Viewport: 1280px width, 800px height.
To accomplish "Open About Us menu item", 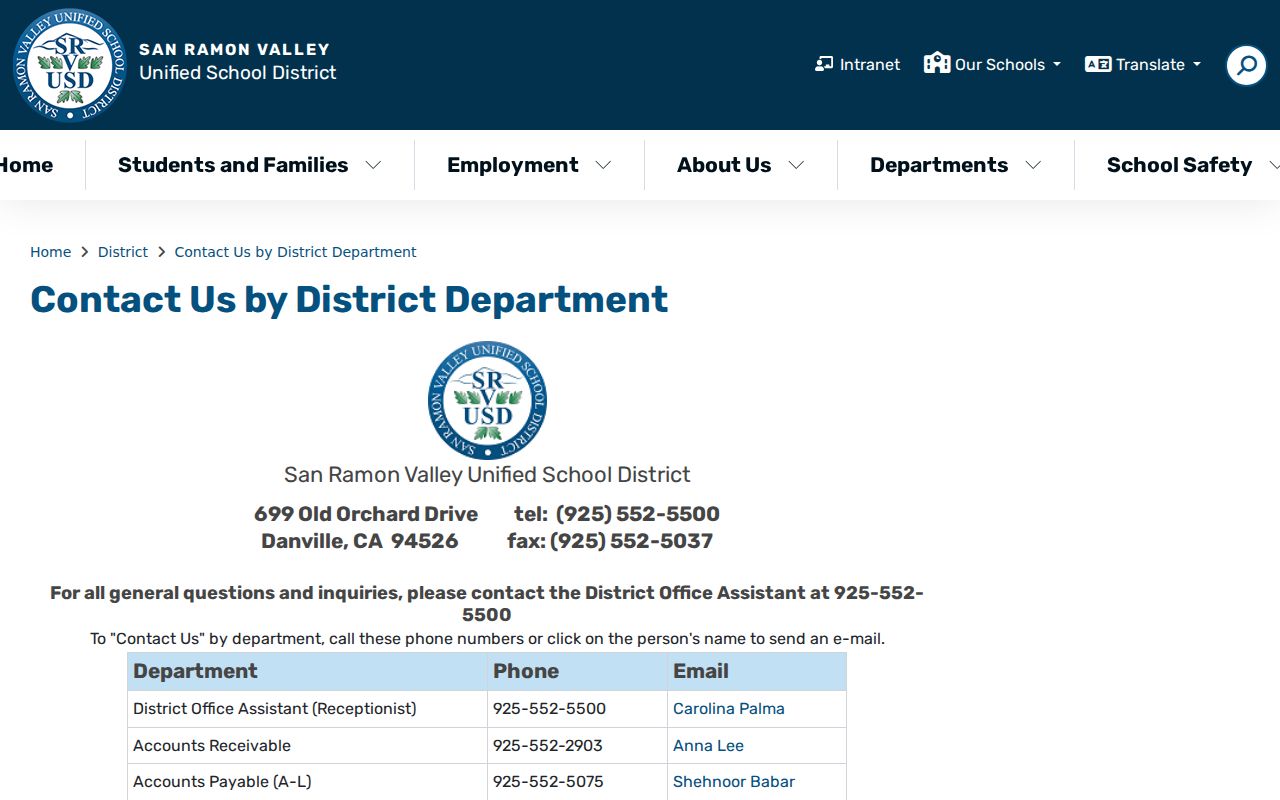I will [x=724, y=165].
